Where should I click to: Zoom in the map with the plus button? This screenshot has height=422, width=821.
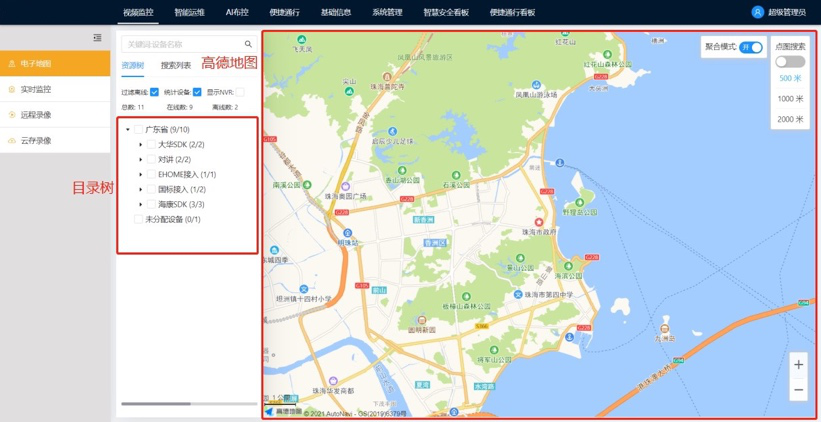click(x=798, y=365)
